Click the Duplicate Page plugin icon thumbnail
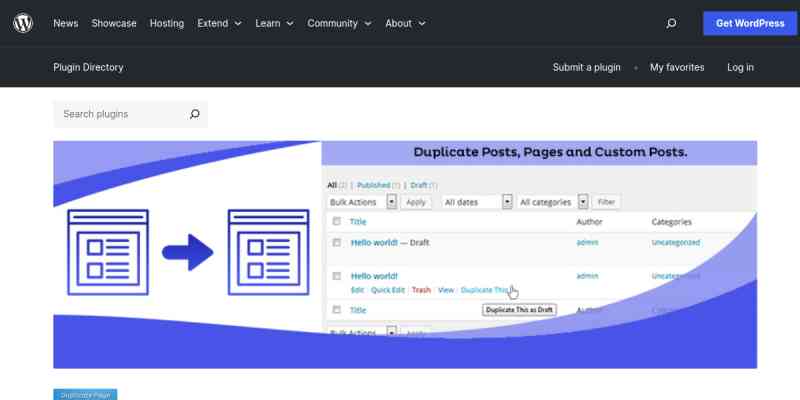 tap(85, 394)
